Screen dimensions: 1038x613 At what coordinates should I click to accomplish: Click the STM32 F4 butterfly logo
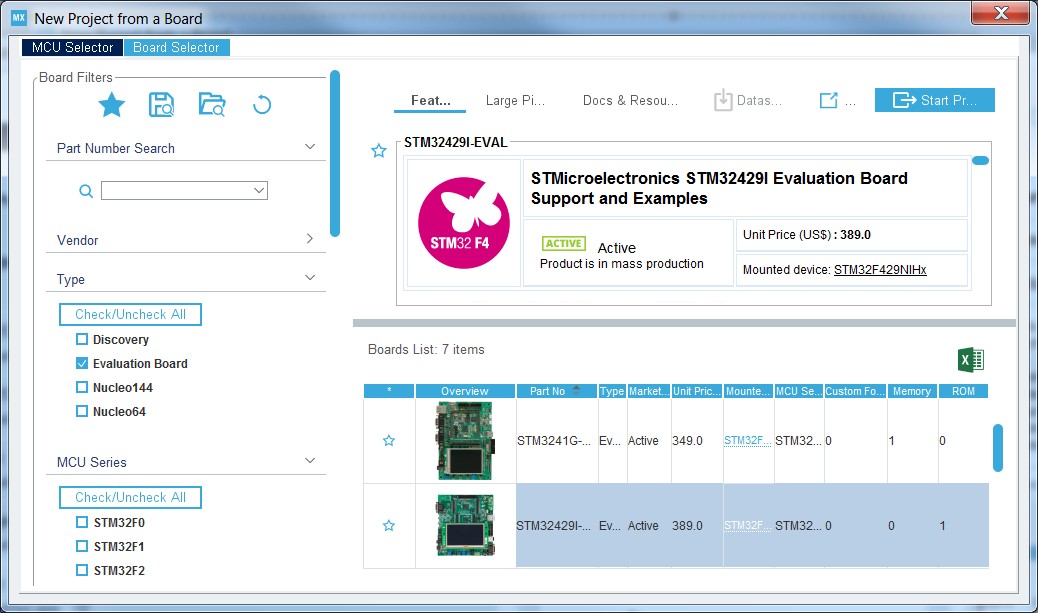(x=464, y=222)
